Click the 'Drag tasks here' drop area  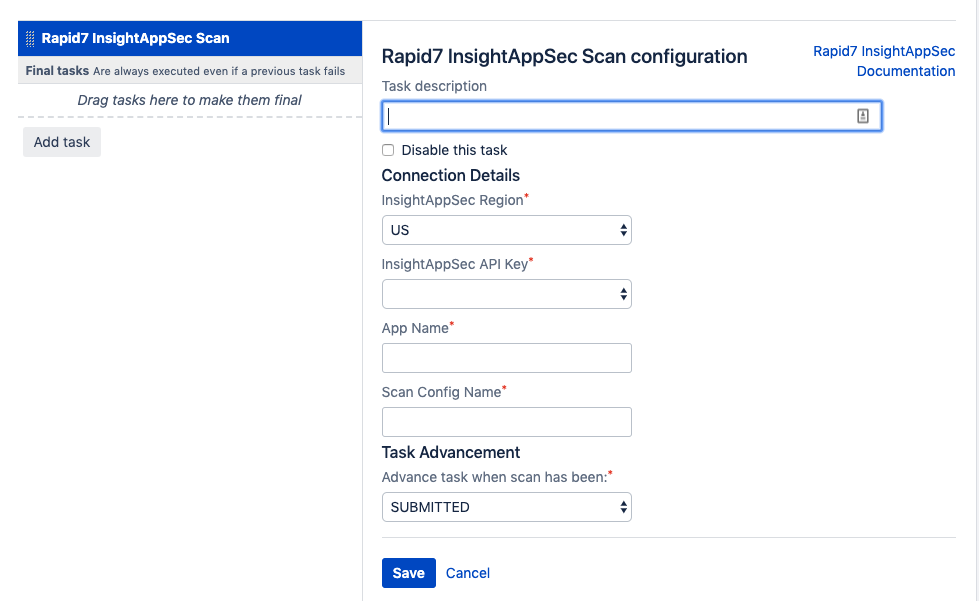pos(190,100)
